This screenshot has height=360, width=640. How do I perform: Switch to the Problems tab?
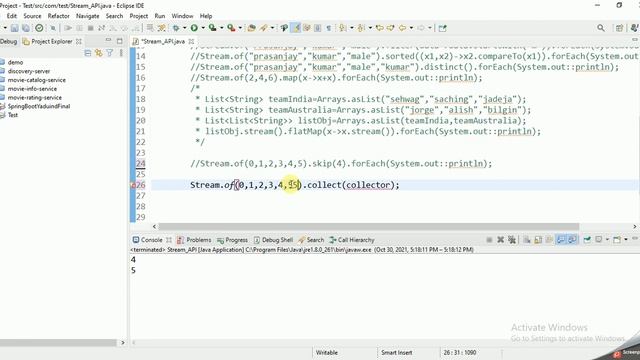194,240
